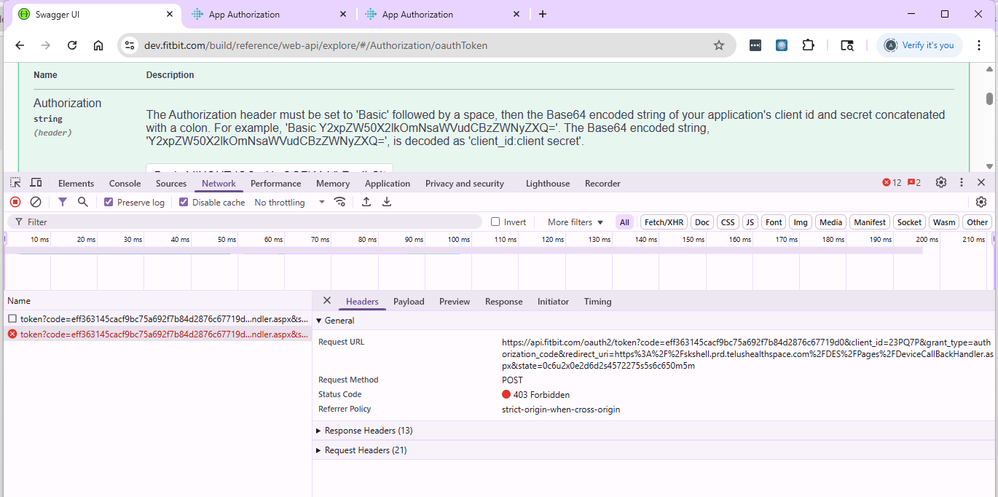Toggle the network filter funnel icon
Screen dimensions: 998x497
pyautogui.click(x=62, y=202)
